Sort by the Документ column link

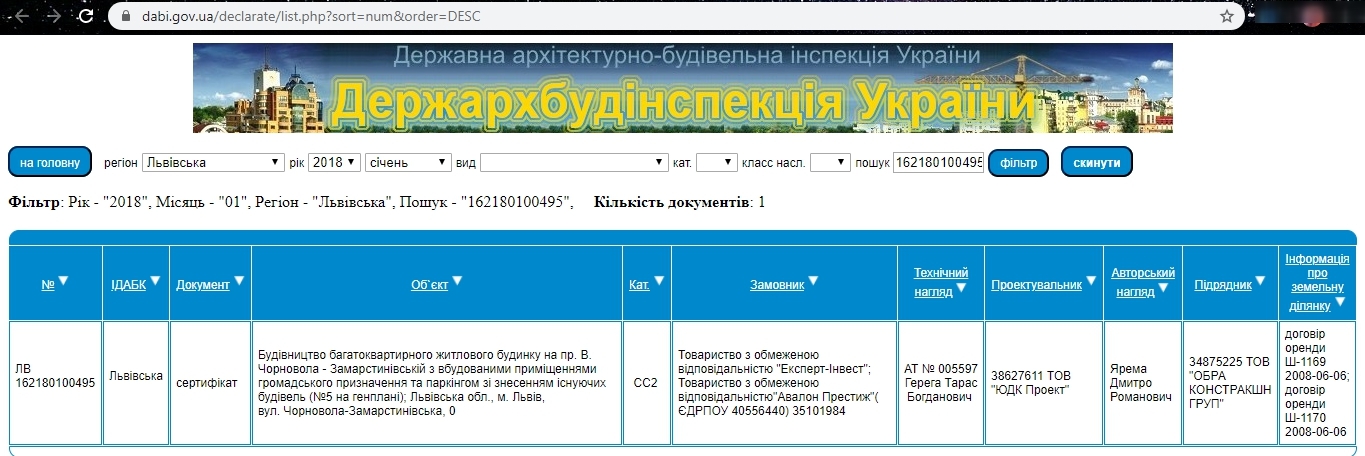pos(203,284)
